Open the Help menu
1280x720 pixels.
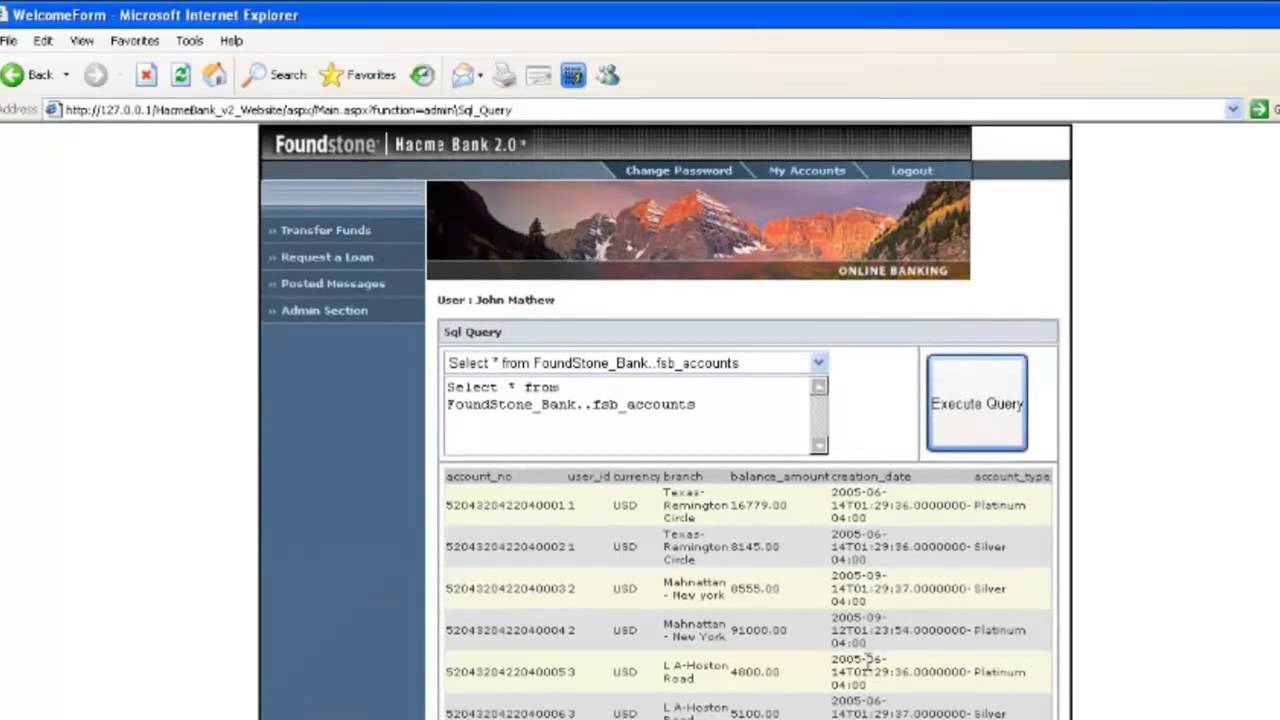(x=231, y=41)
